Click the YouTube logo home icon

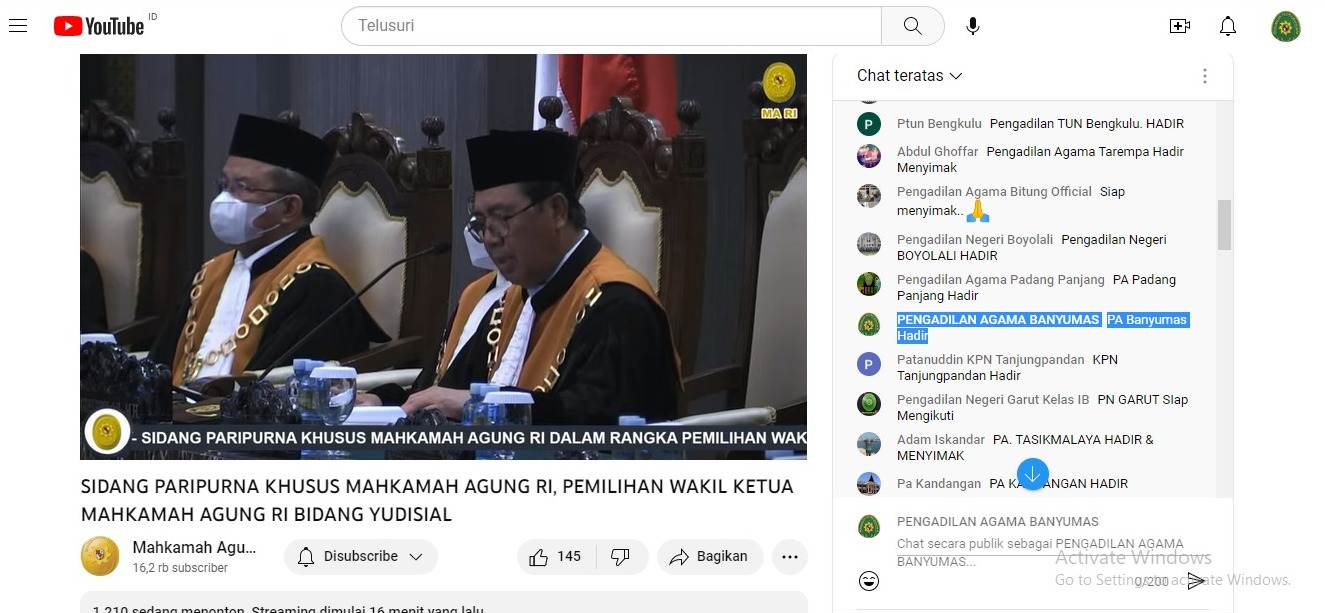[99, 26]
